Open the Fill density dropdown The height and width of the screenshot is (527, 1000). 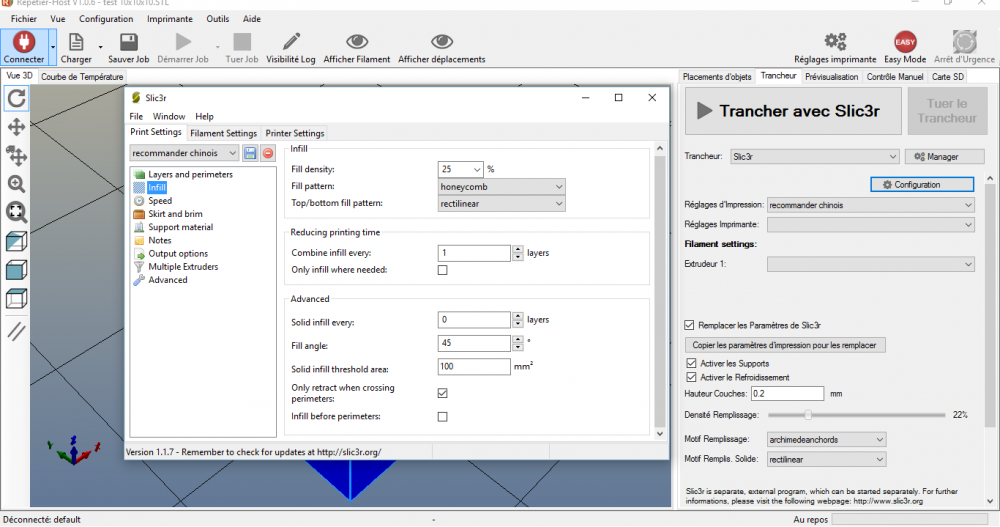click(477, 170)
